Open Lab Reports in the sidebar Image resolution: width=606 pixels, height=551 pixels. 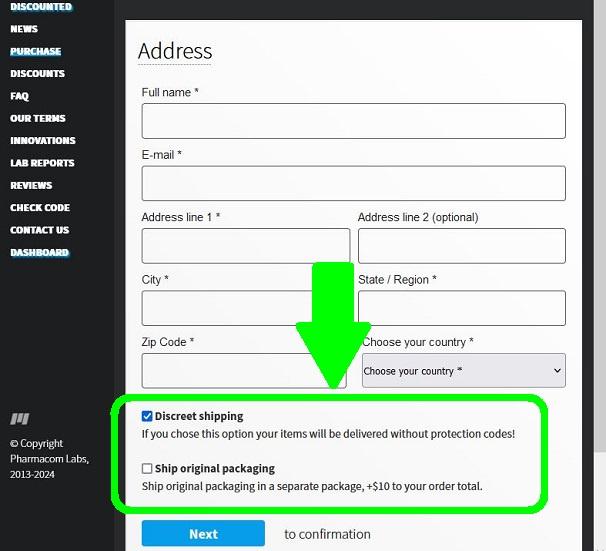42,163
